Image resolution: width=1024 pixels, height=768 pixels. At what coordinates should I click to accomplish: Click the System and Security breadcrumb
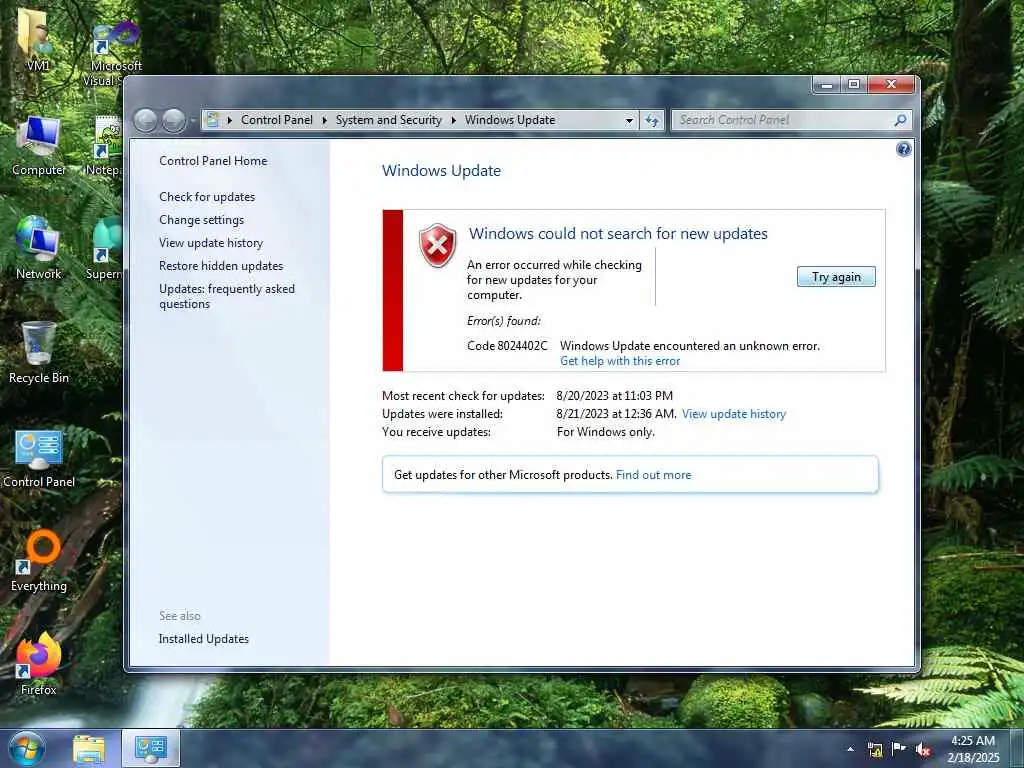[389, 120]
